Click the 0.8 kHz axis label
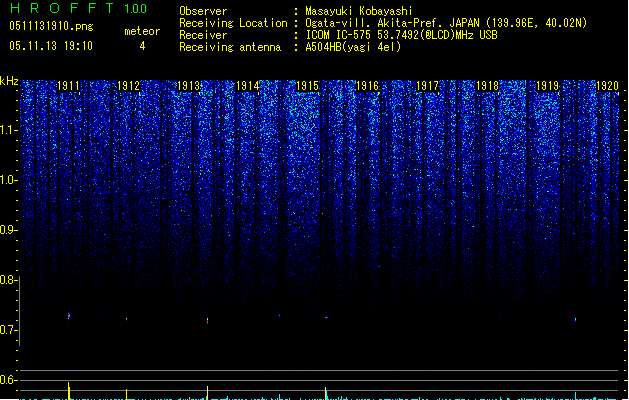 click(8, 280)
